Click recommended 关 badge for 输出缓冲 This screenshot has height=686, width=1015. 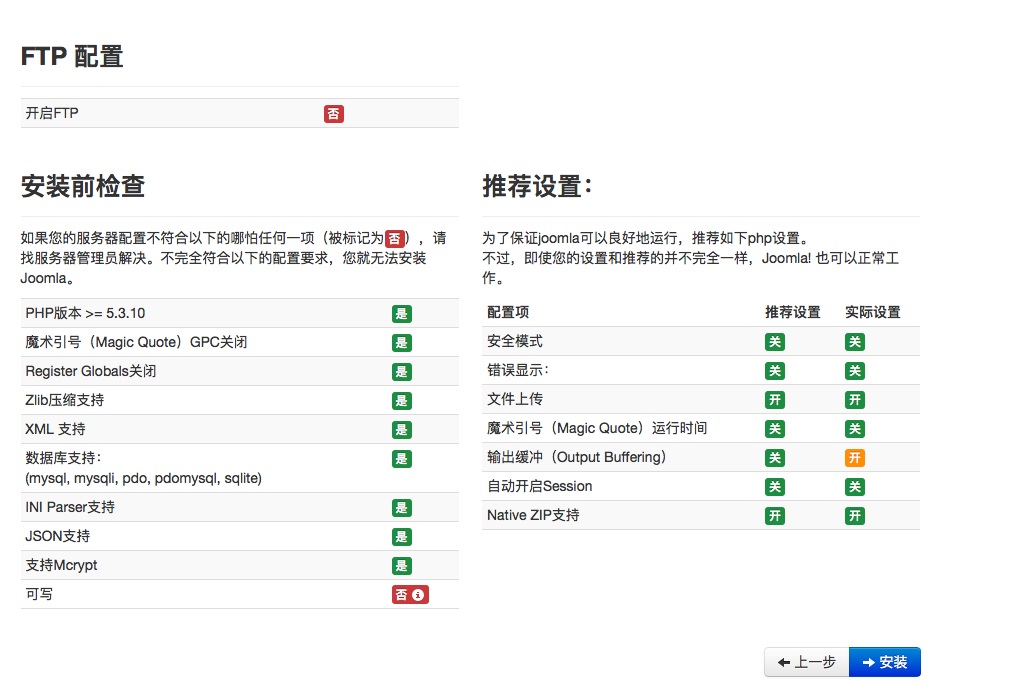tap(774, 458)
